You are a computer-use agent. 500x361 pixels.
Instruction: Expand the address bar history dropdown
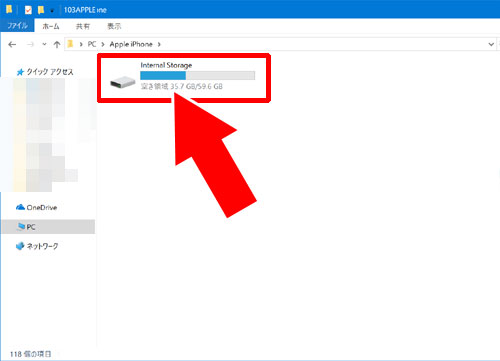(491, 44)
